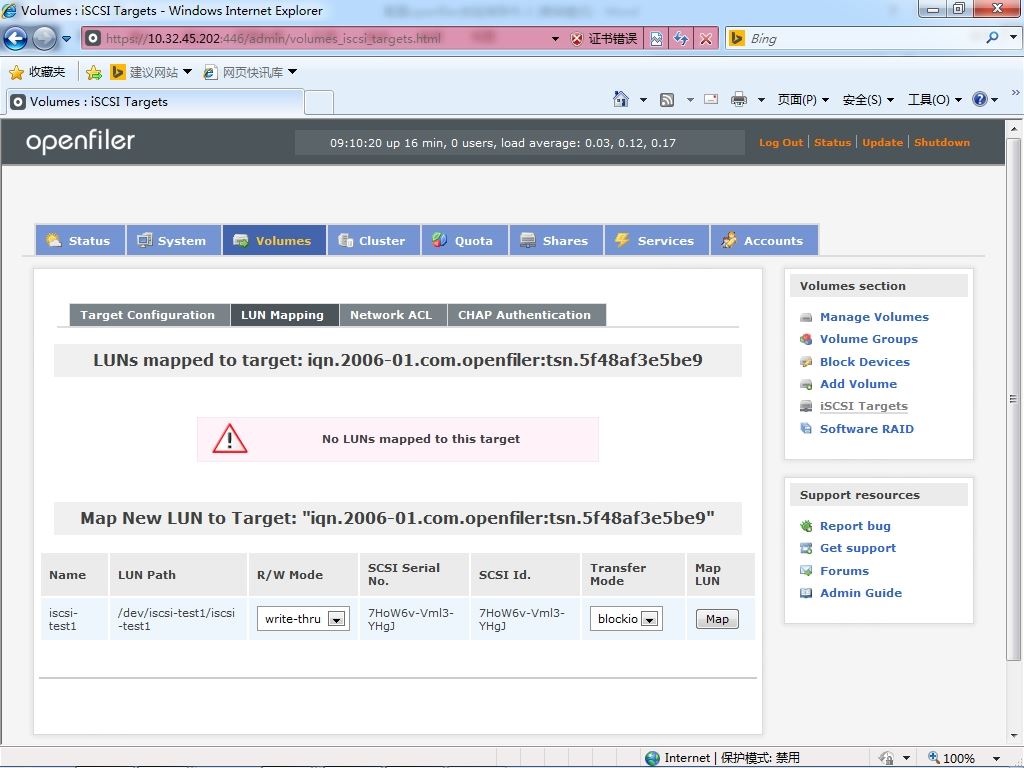
Task: Open the Status main tab
Action: [80, 240]
